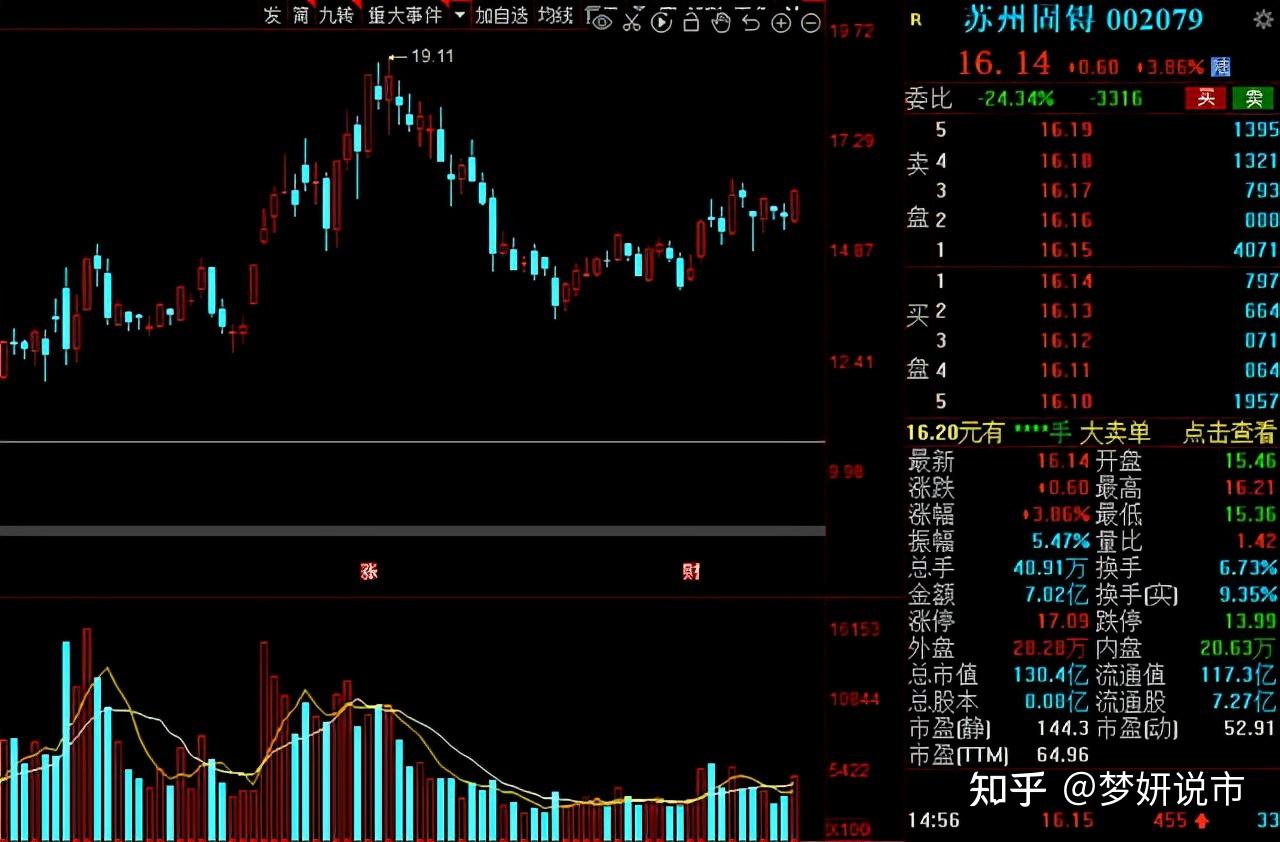The image size is (1280, 842).
Task: Click the 最低 low value 15.36
Action: pyautogui.click(x=1250, y=515)
